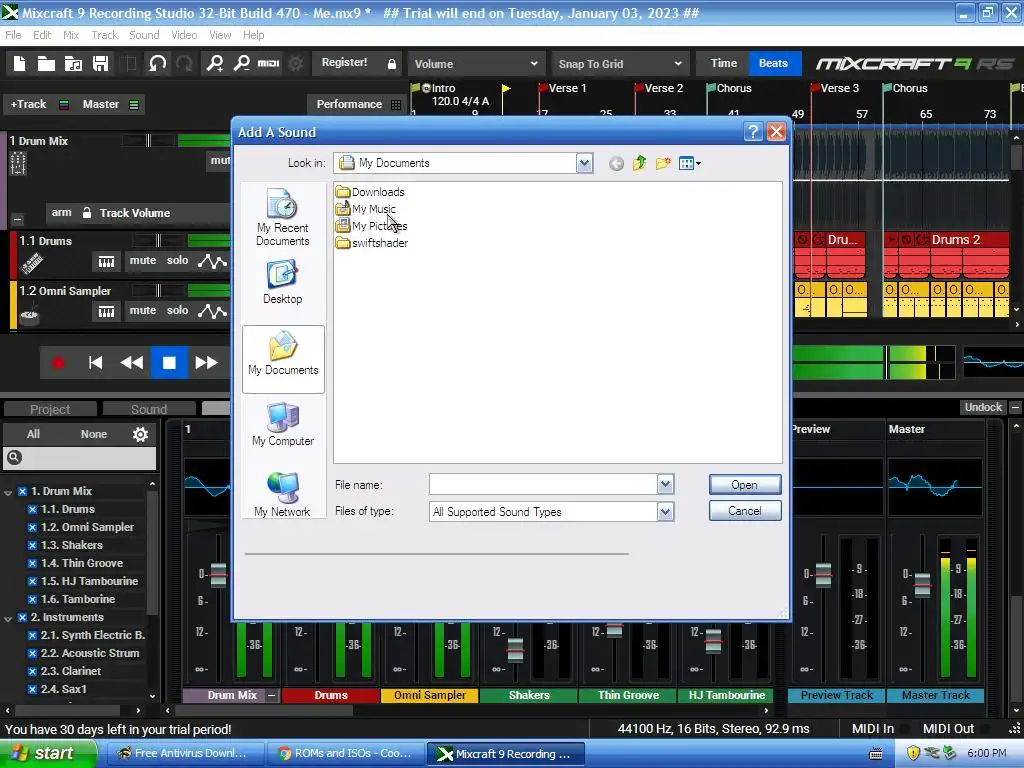Click the New Project icon in toolbar

[20, 63]
